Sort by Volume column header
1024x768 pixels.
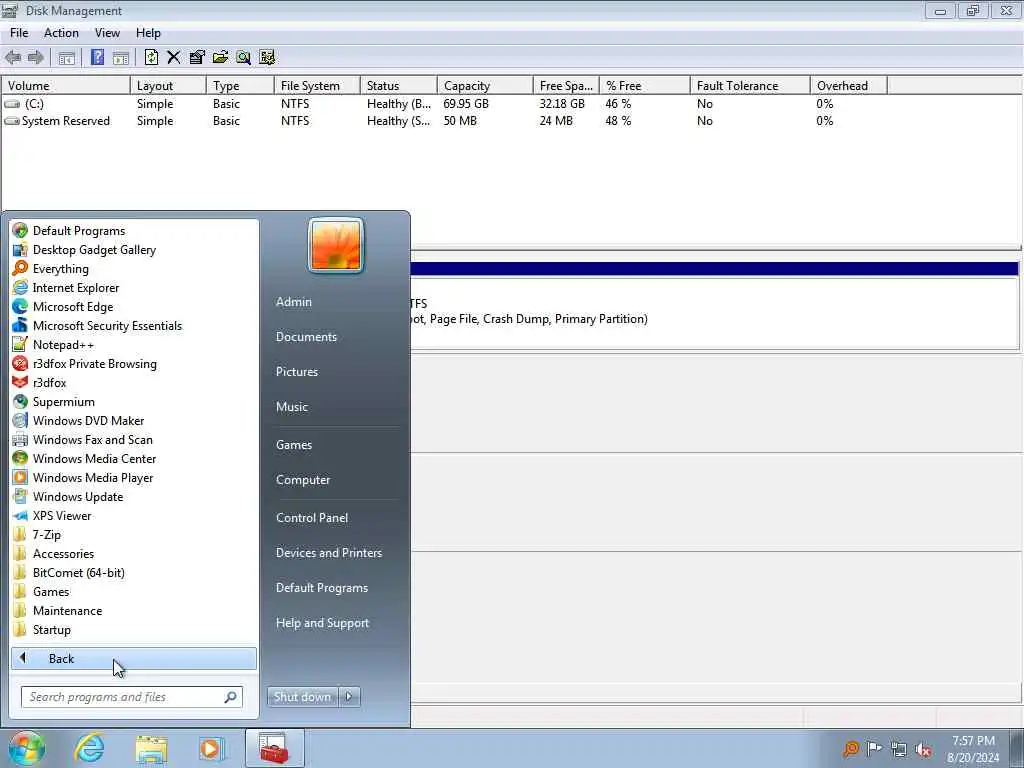pyautogui.click(x=66, y=86)
